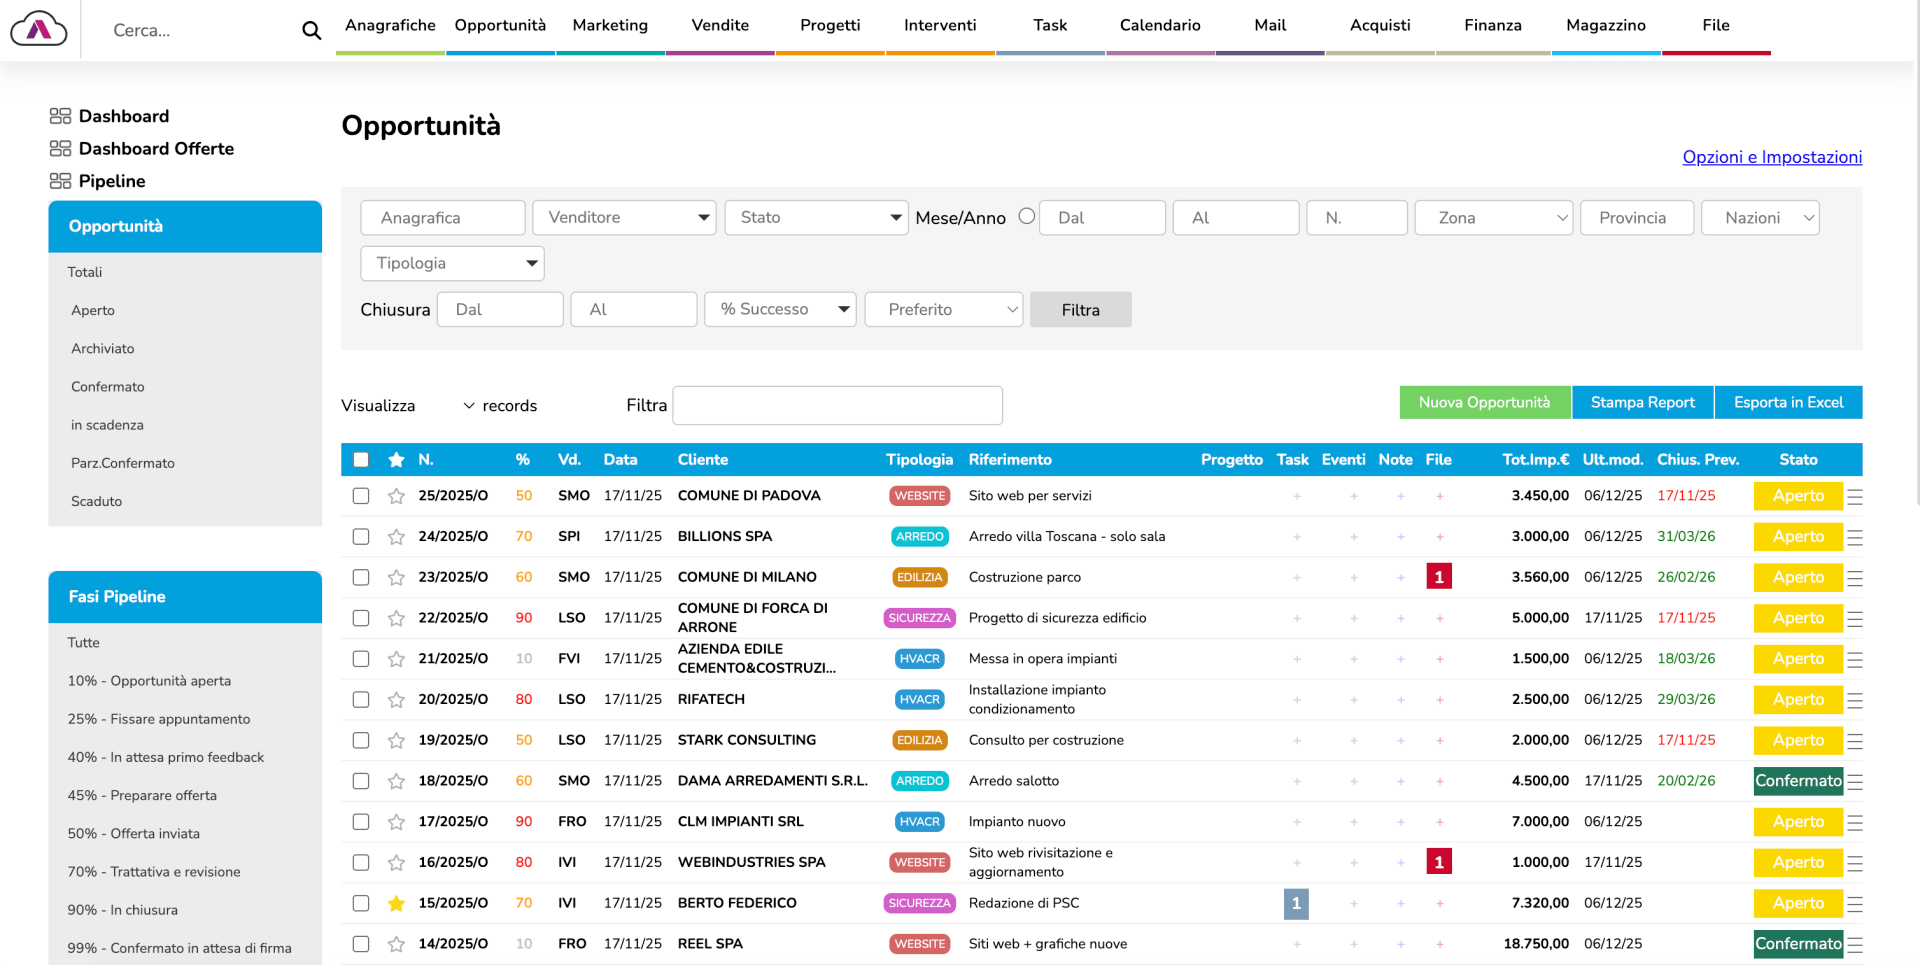Click the search magnifier icon
Image resolution: width=1920 pixels, height=965 pixels.
(x=311, y=31)
